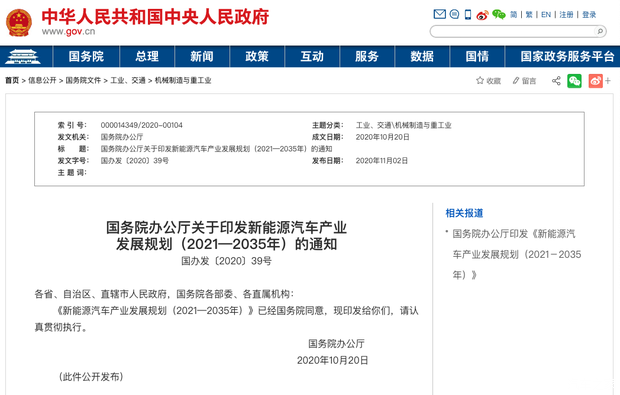Select issuing agency 国务院办公厅 in info box
The image size is (620, 395).
122,137
